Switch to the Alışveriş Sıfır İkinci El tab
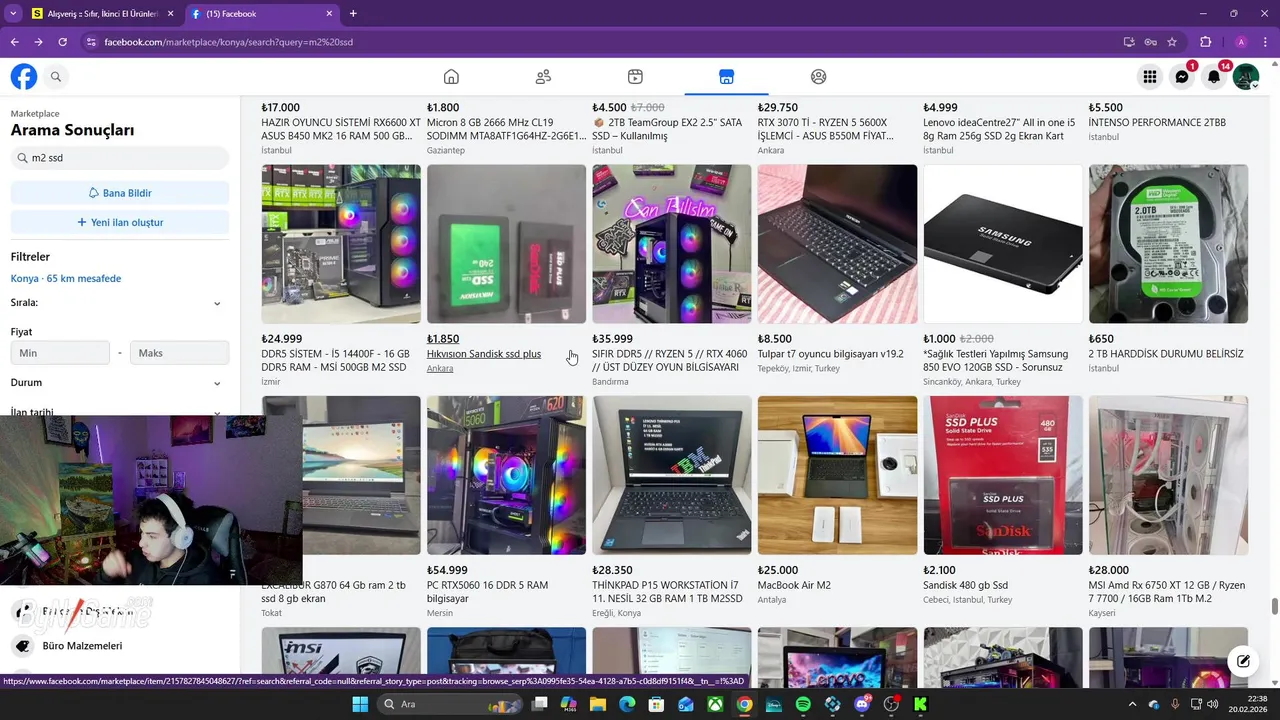This screenshot has height=720, width=1280. click(100, 14)
